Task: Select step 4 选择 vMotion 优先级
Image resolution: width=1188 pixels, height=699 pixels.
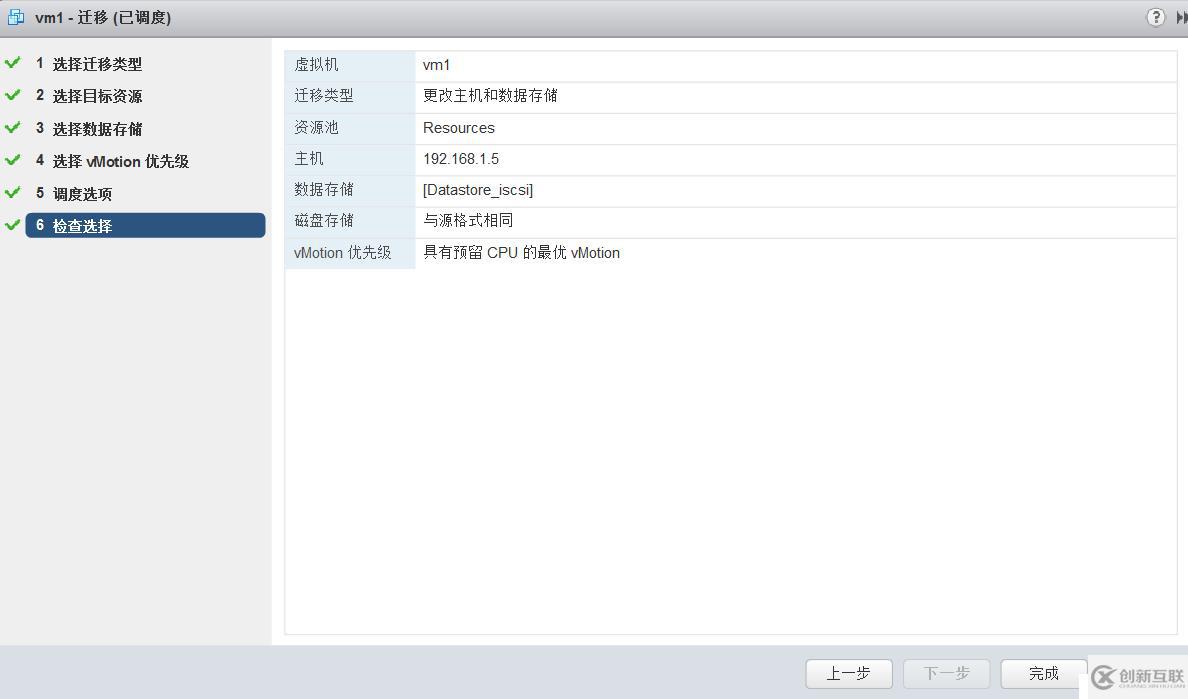Action: coord(120,161)
